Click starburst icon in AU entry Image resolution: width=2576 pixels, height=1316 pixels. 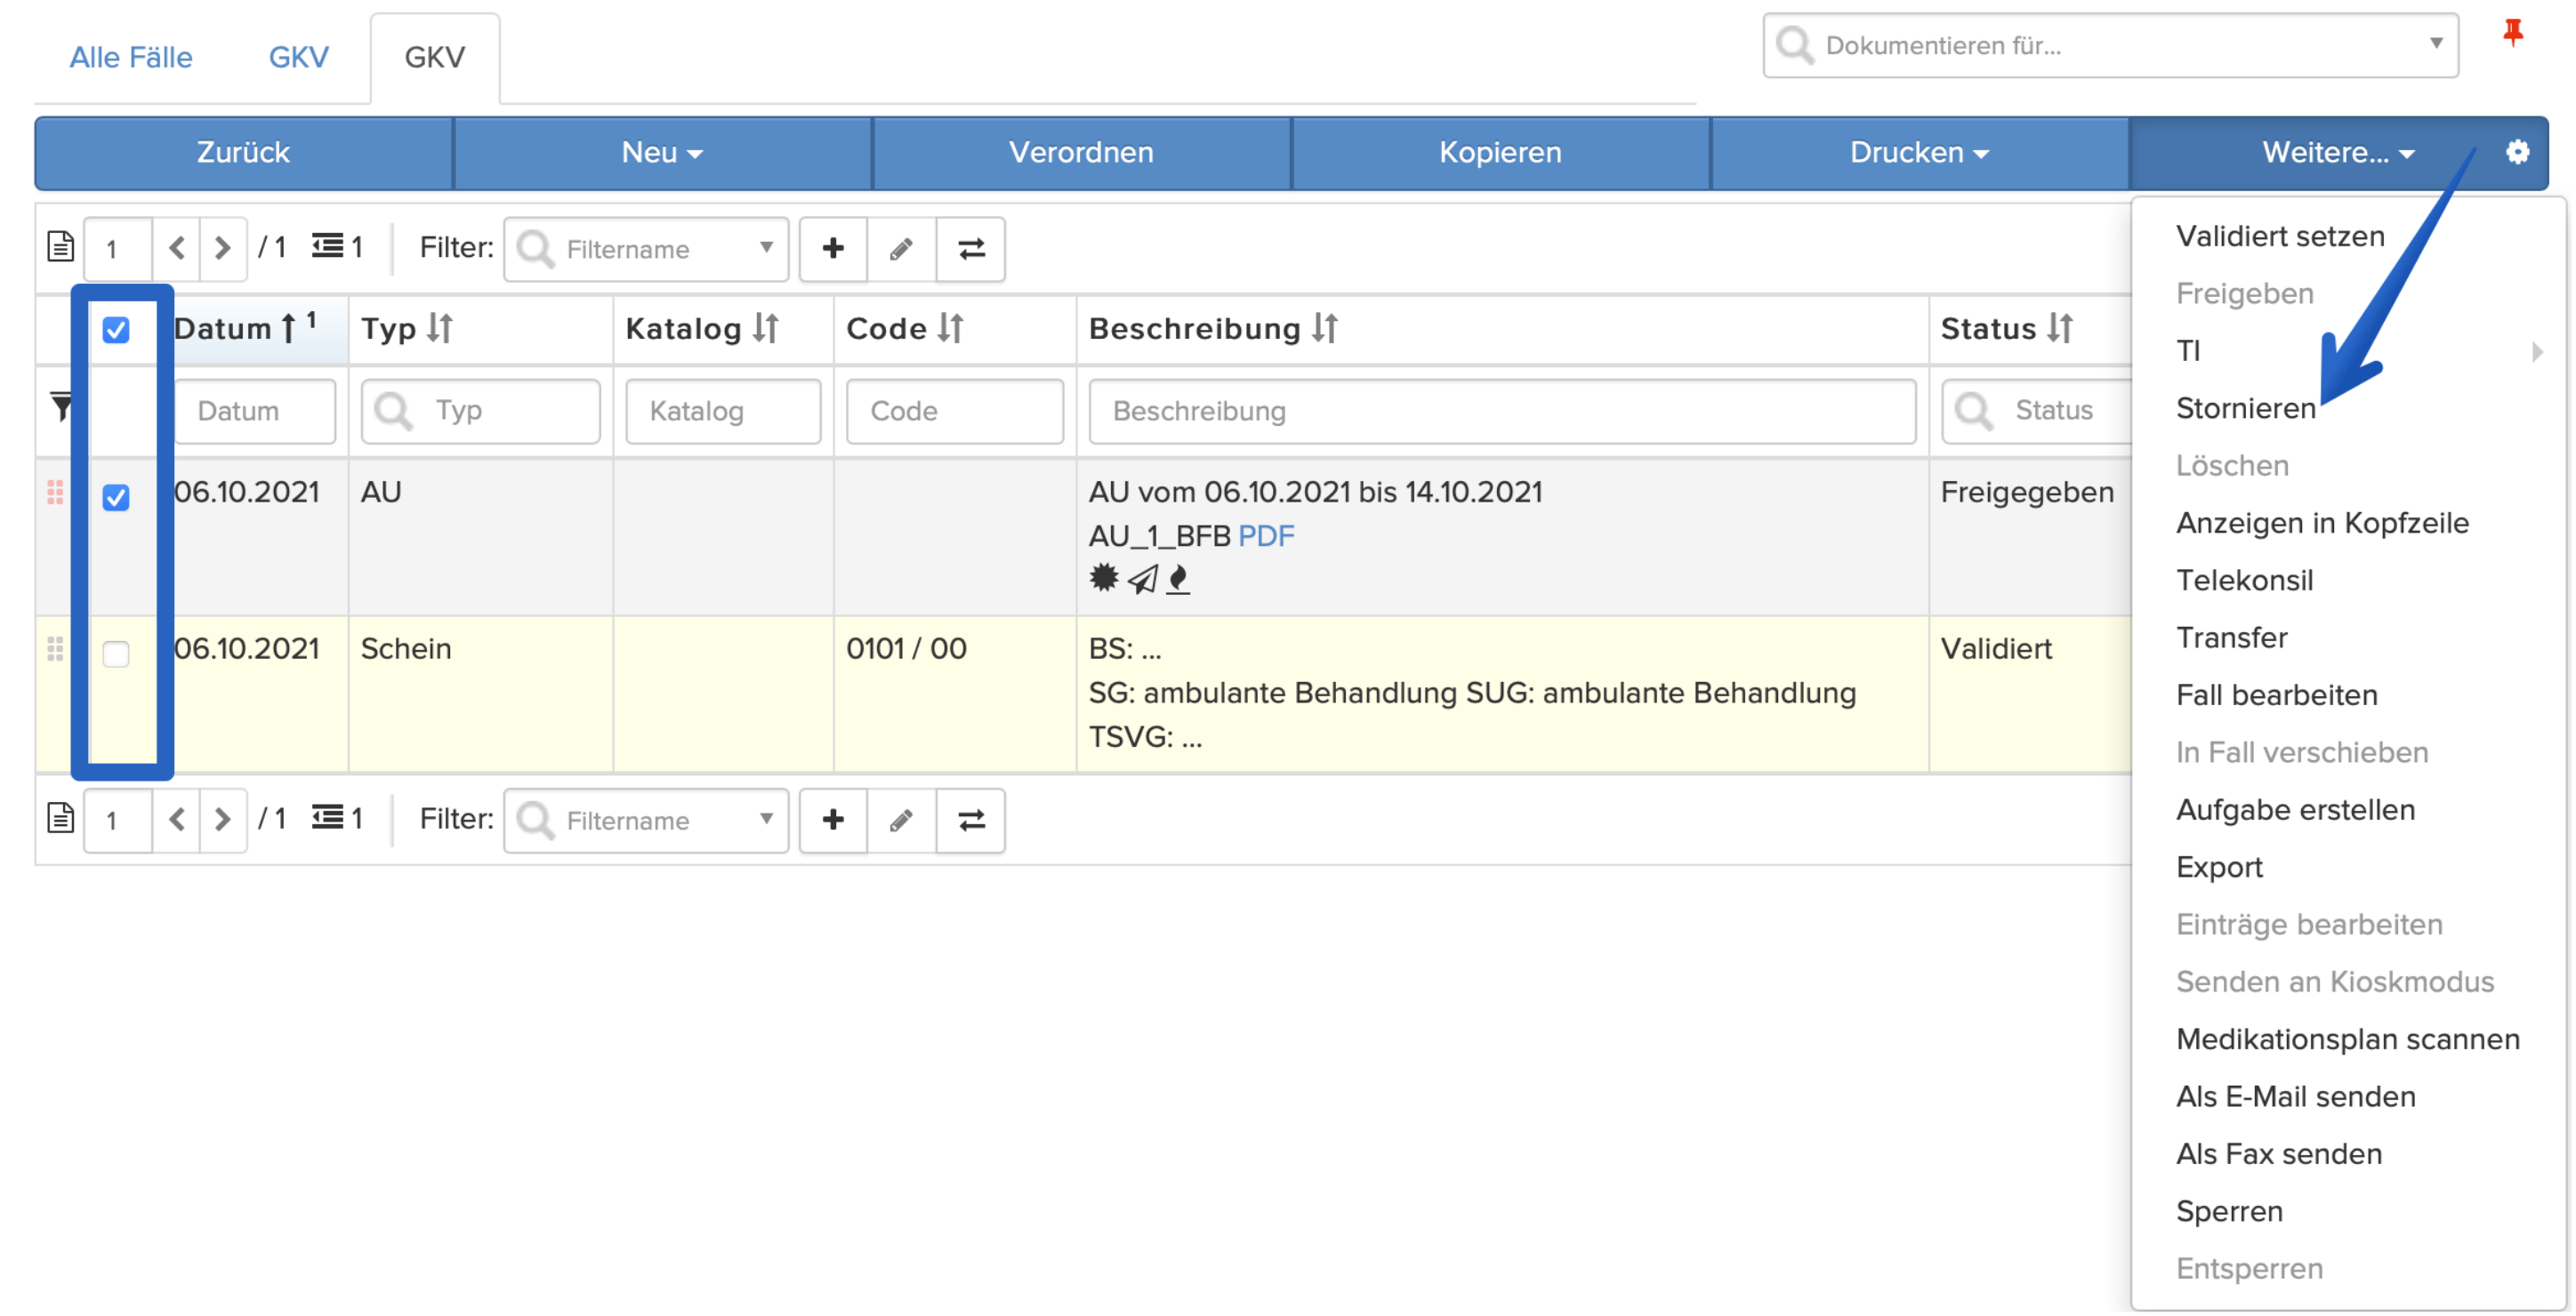click(1103, 579)
